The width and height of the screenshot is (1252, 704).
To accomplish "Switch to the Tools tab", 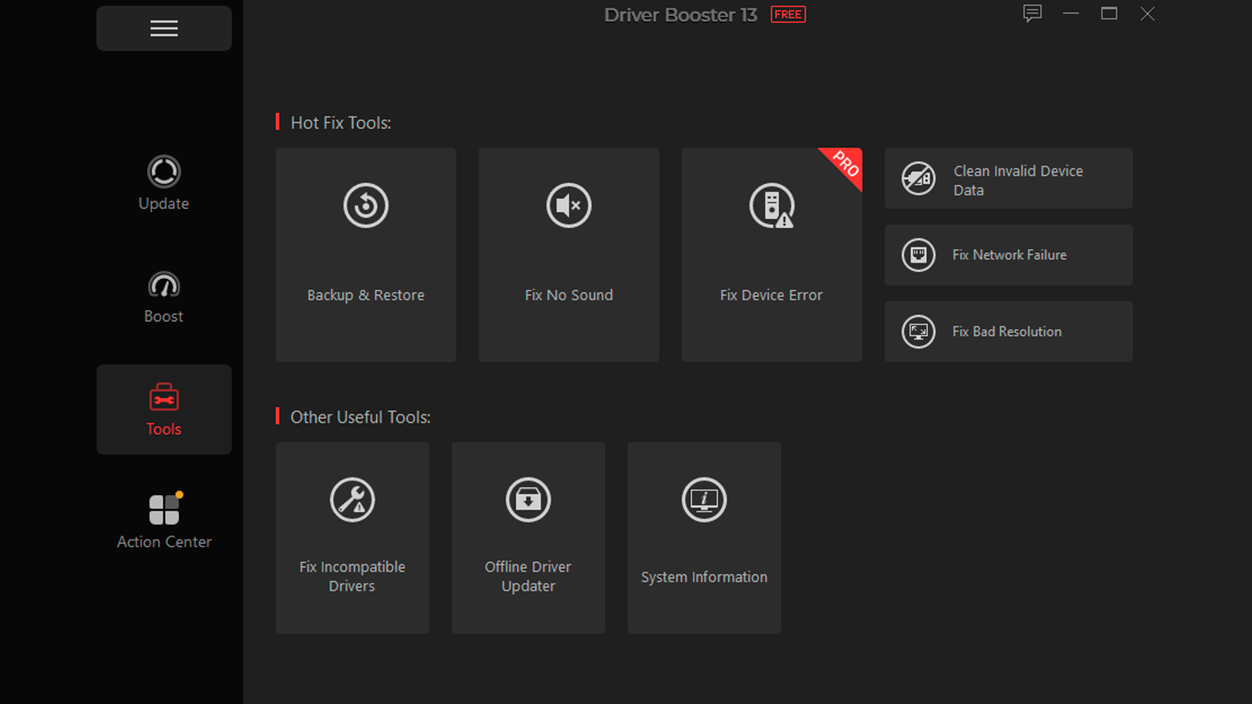I will (x=163, y=409).
